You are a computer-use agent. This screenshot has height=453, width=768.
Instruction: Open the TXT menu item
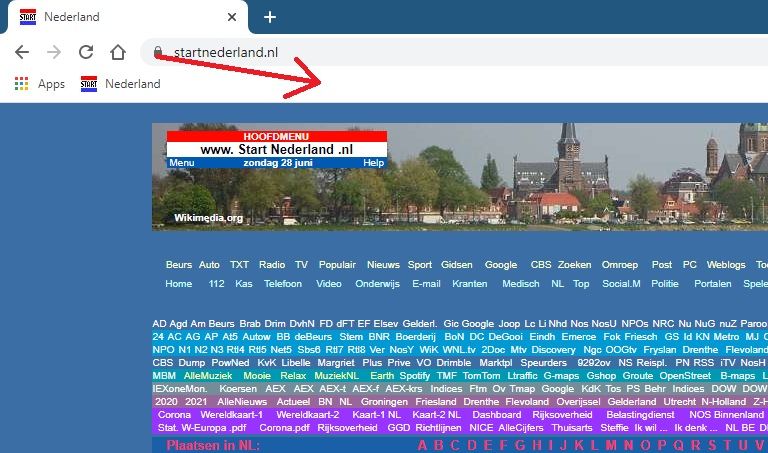240,265
